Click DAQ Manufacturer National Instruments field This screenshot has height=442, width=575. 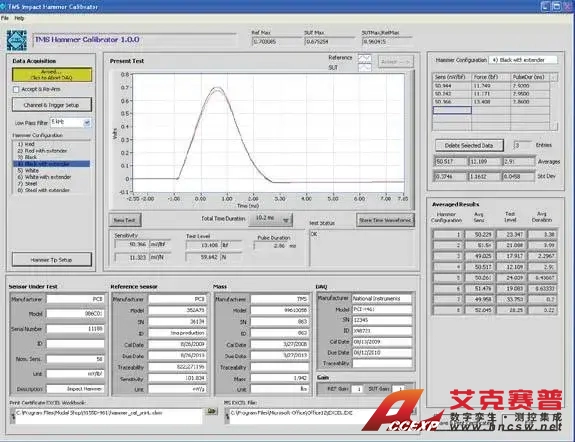382,299
